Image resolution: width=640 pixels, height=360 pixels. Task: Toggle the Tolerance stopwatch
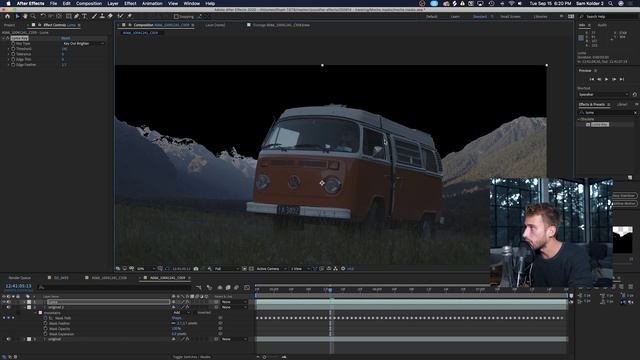coord(13,54)
